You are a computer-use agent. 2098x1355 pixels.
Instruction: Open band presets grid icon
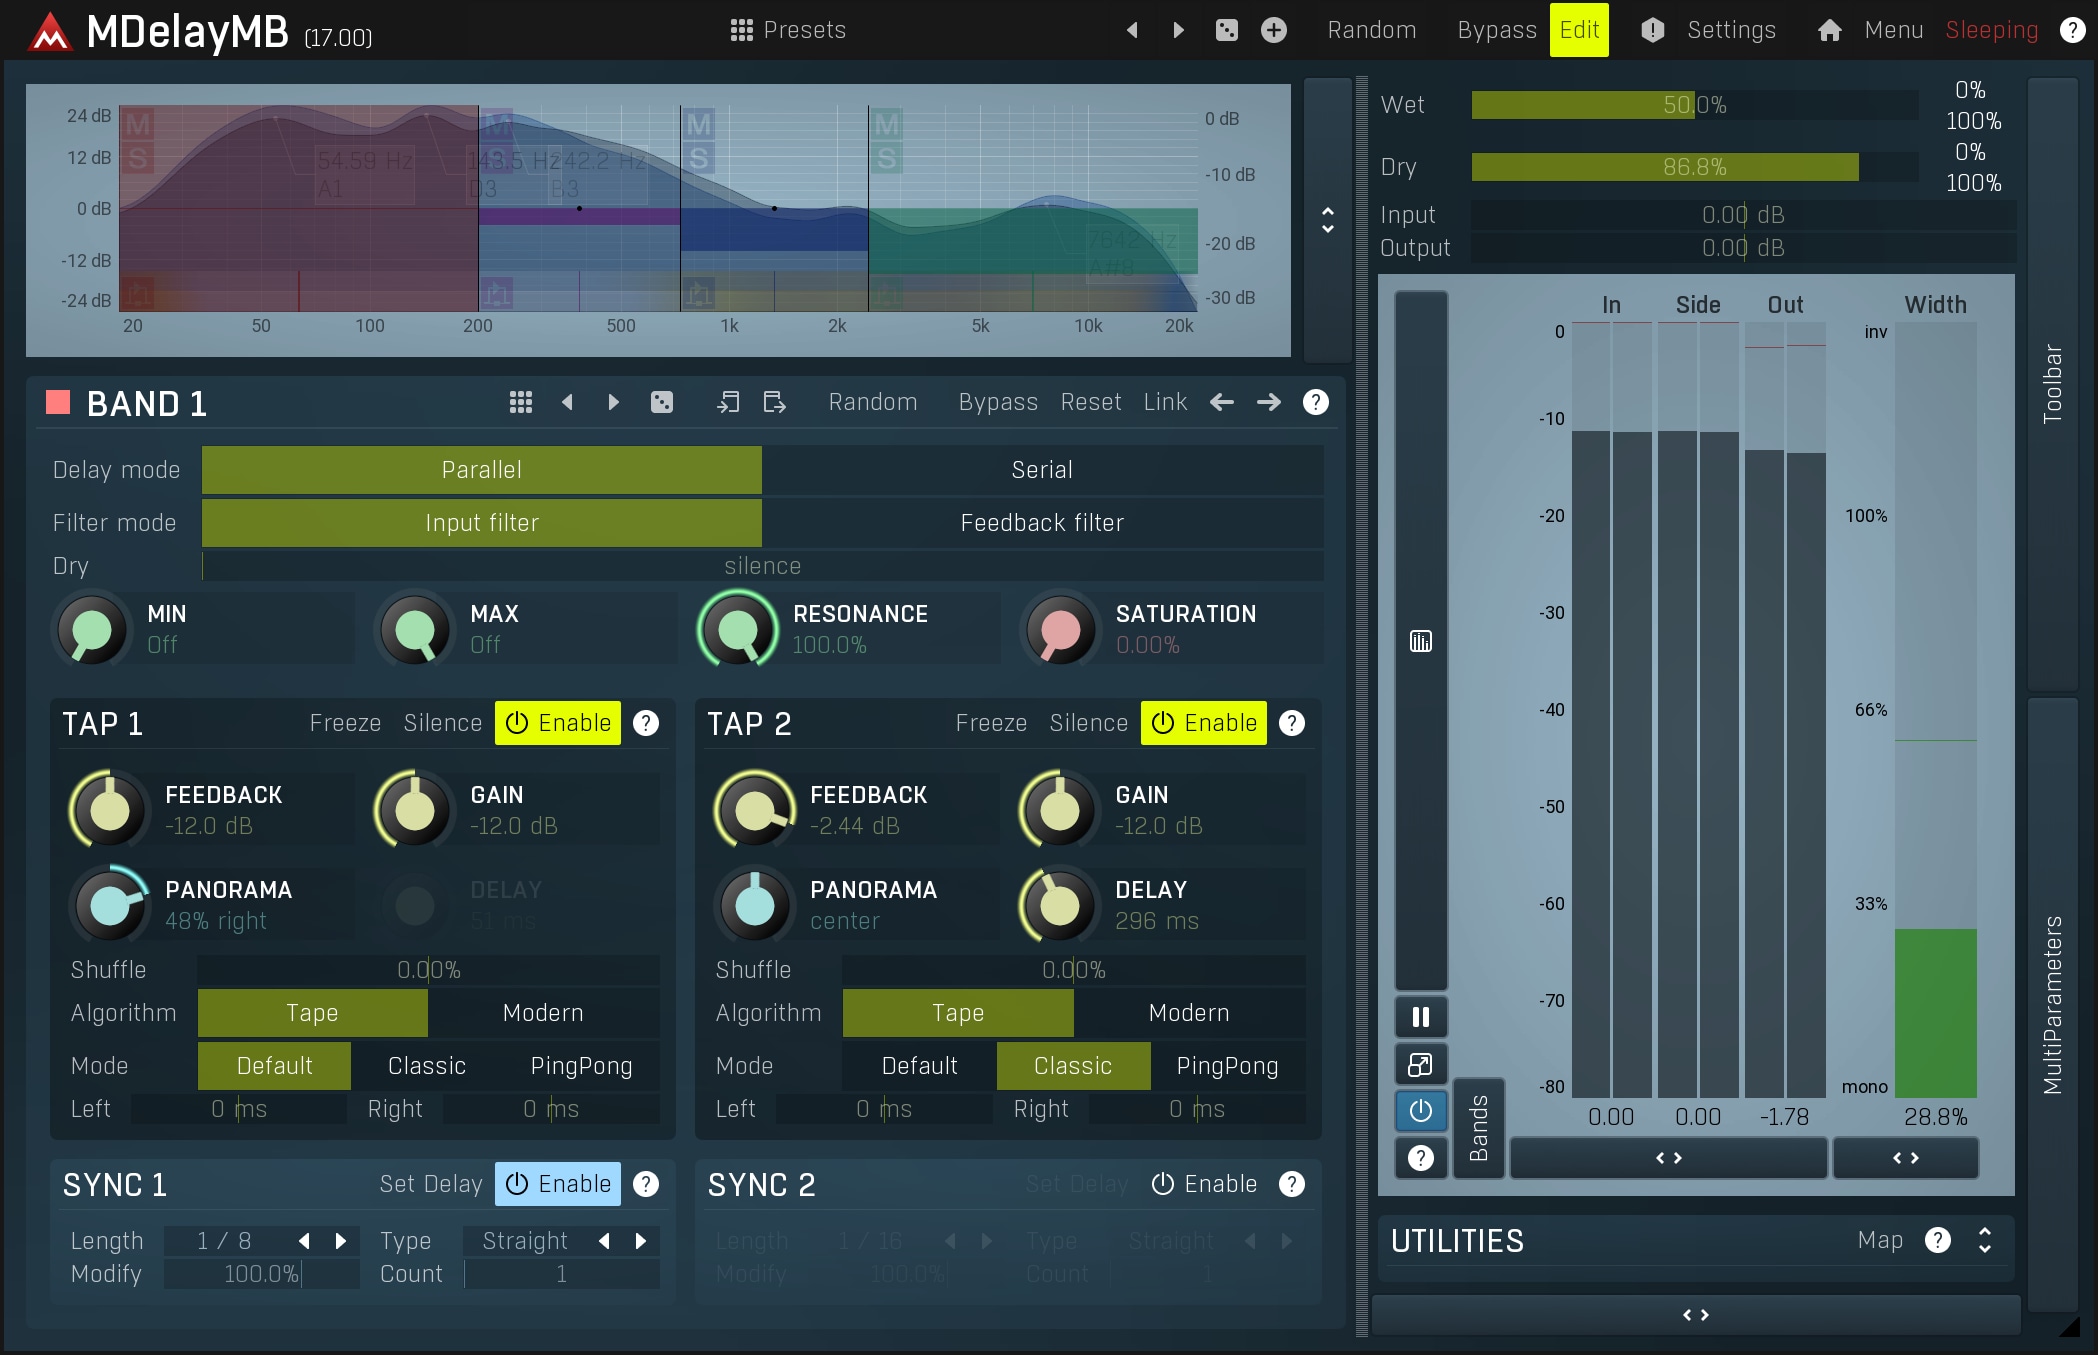click(520, 402)
